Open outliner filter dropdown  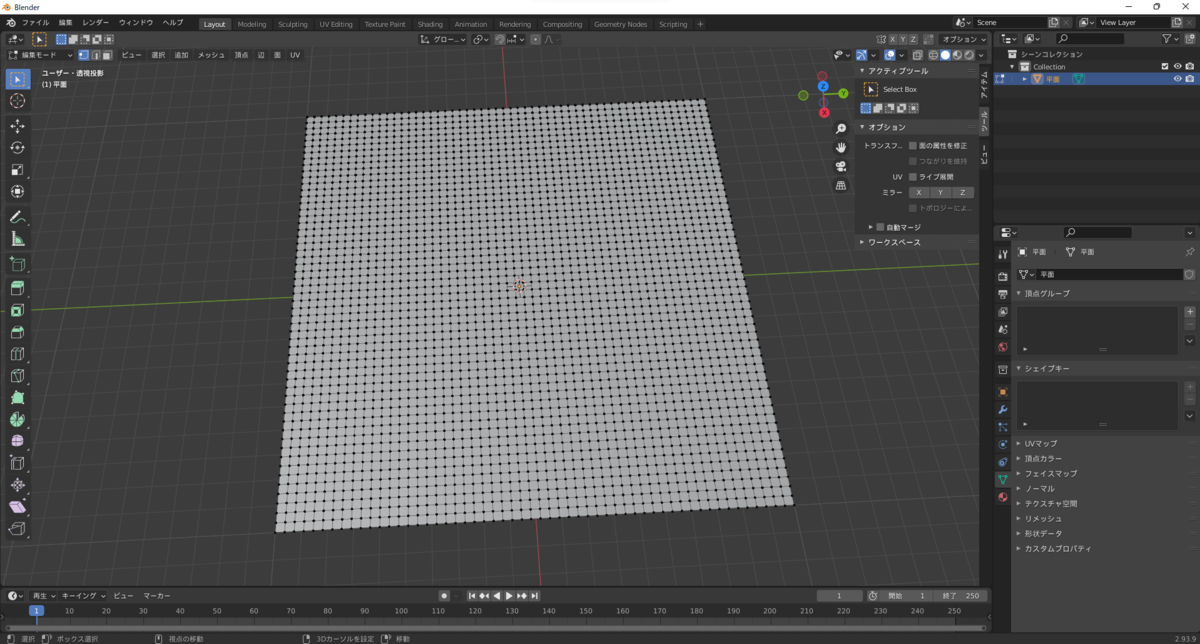pyautogui.click(x=1171, y=39)
